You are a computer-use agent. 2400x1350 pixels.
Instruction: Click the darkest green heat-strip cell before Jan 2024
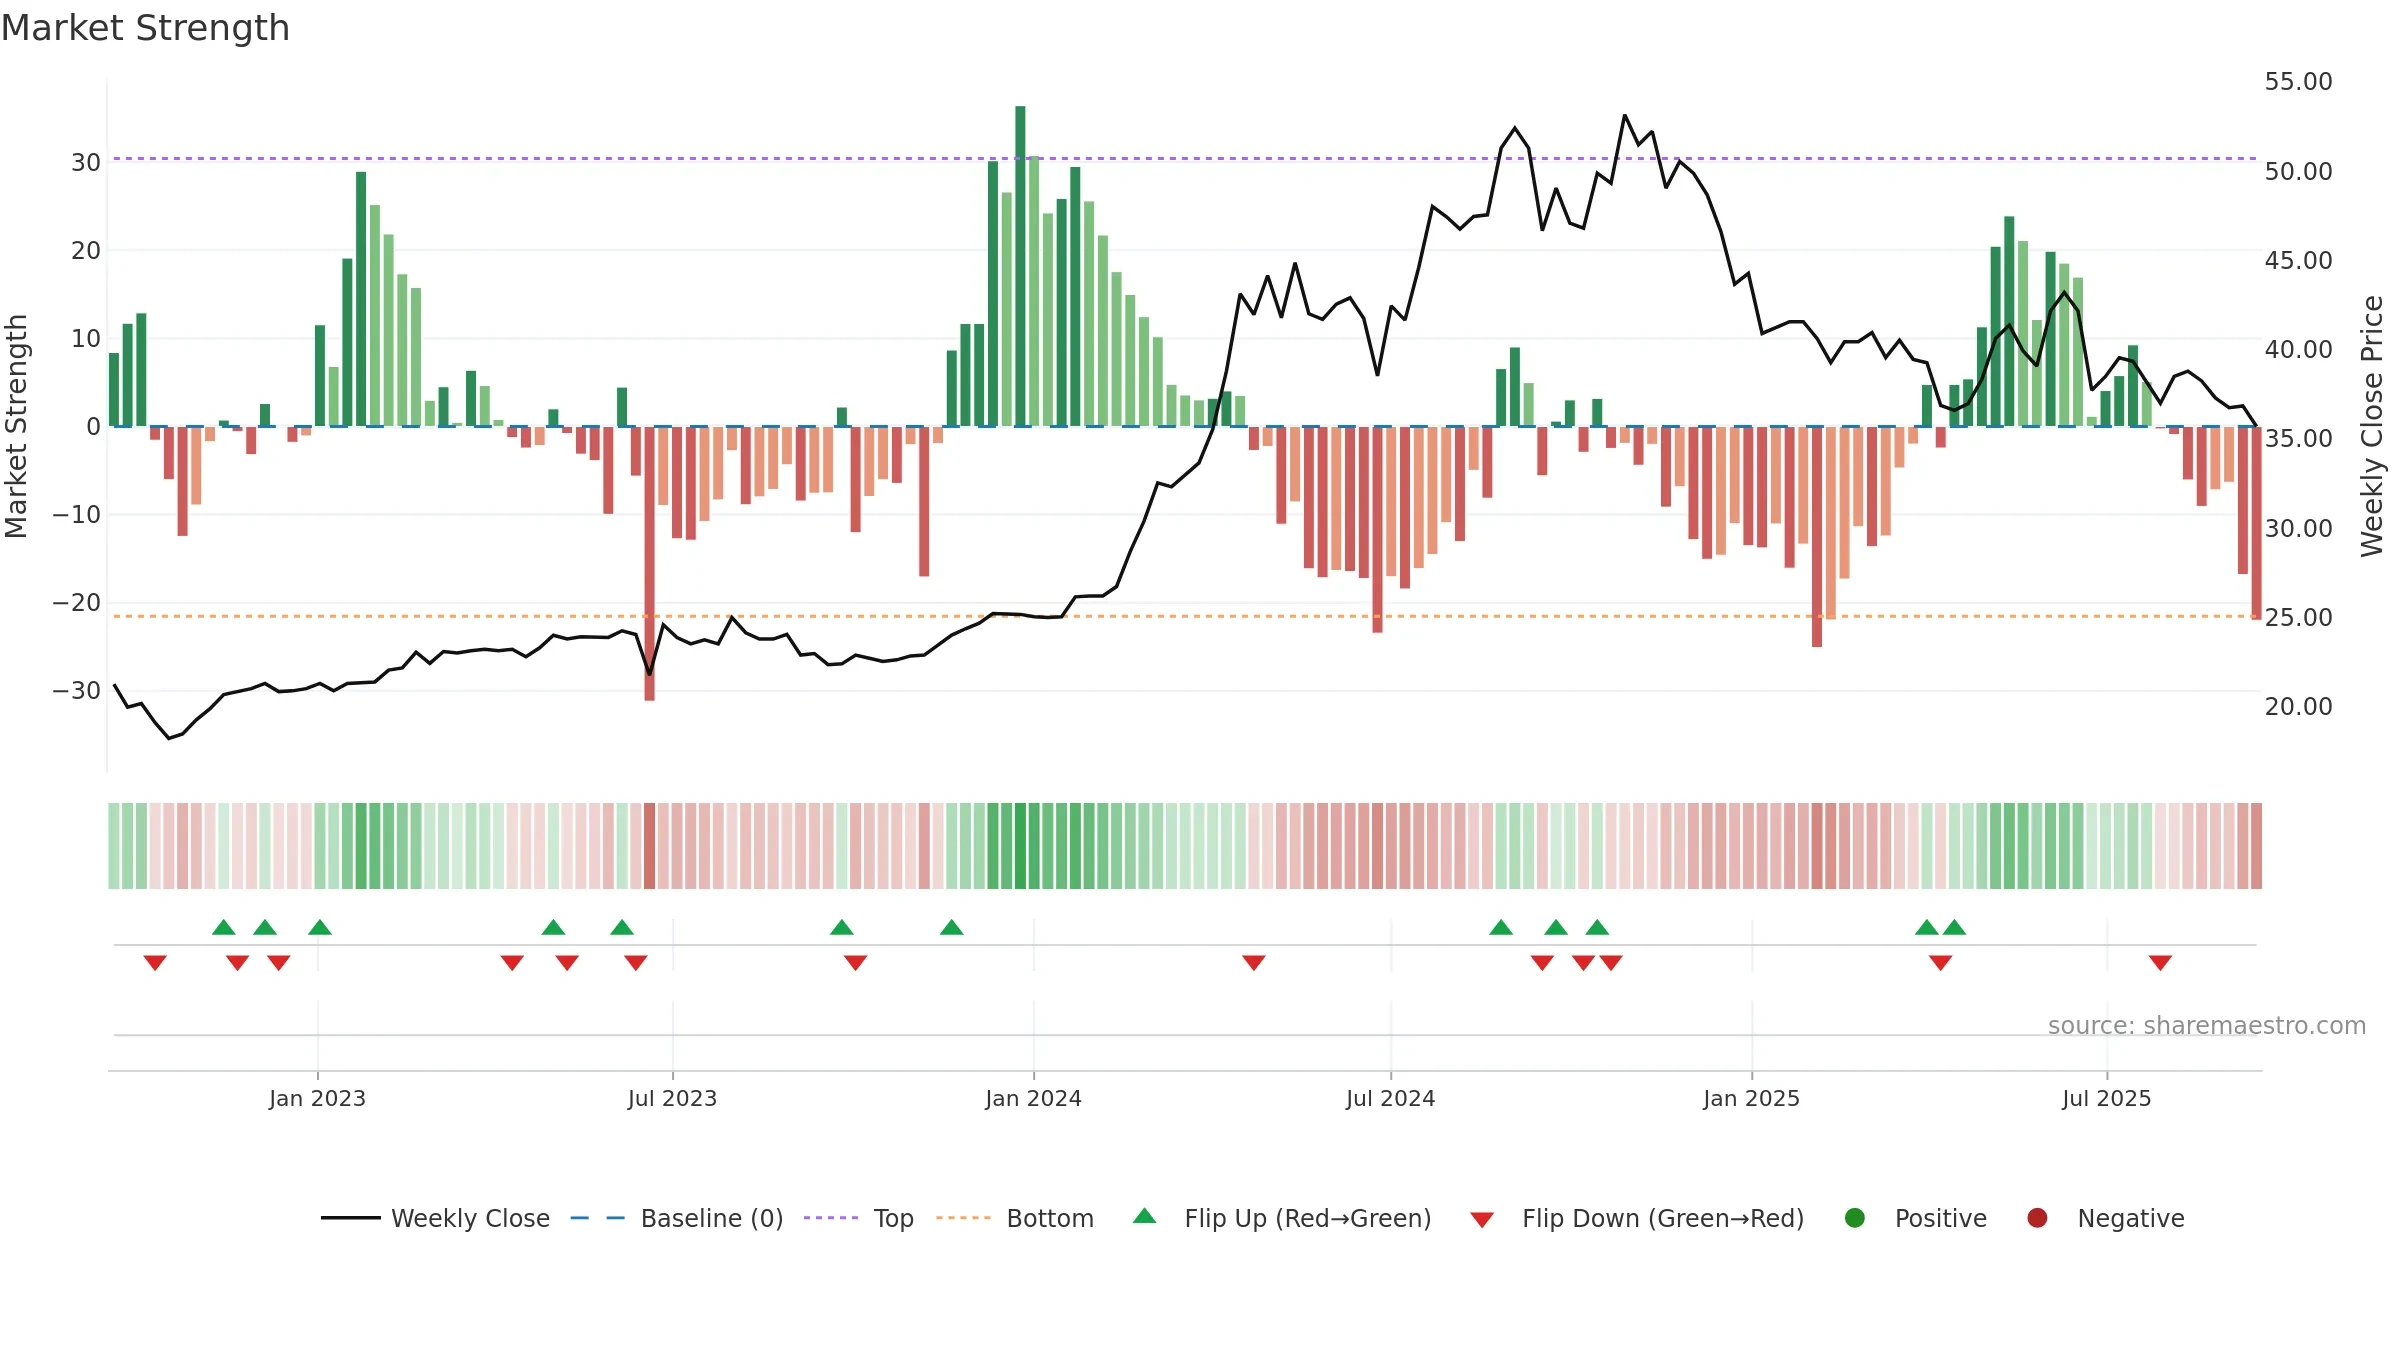[x=1020, y=846]
